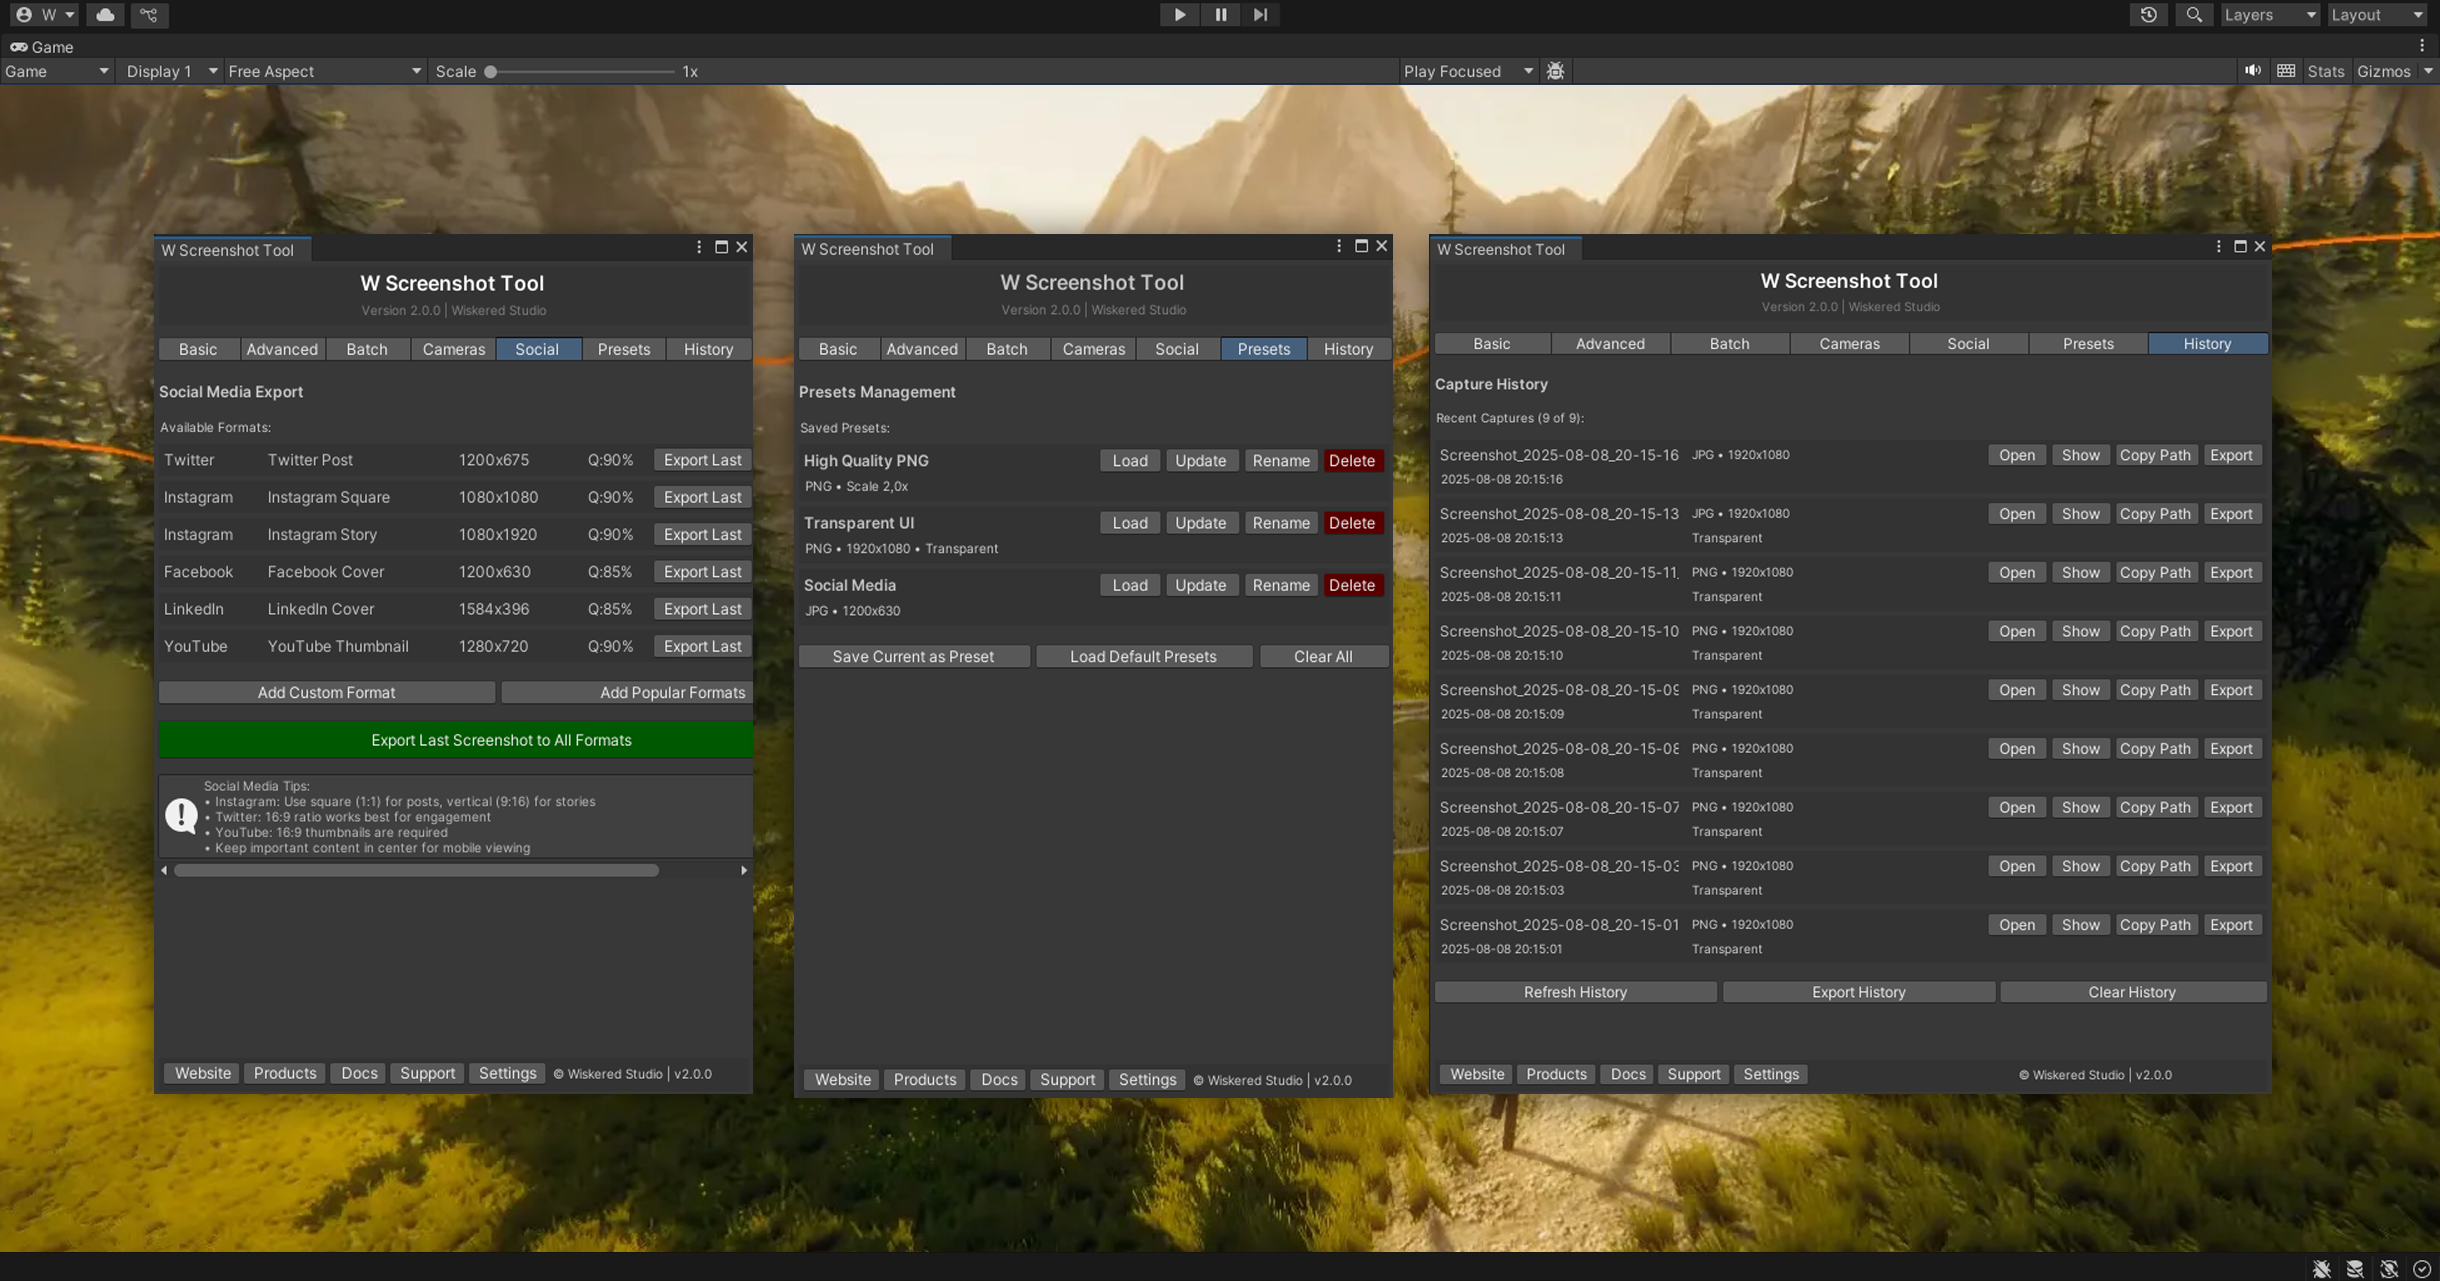
Task: Click the search magnifier icon
Action: (x=2193, y=15)
